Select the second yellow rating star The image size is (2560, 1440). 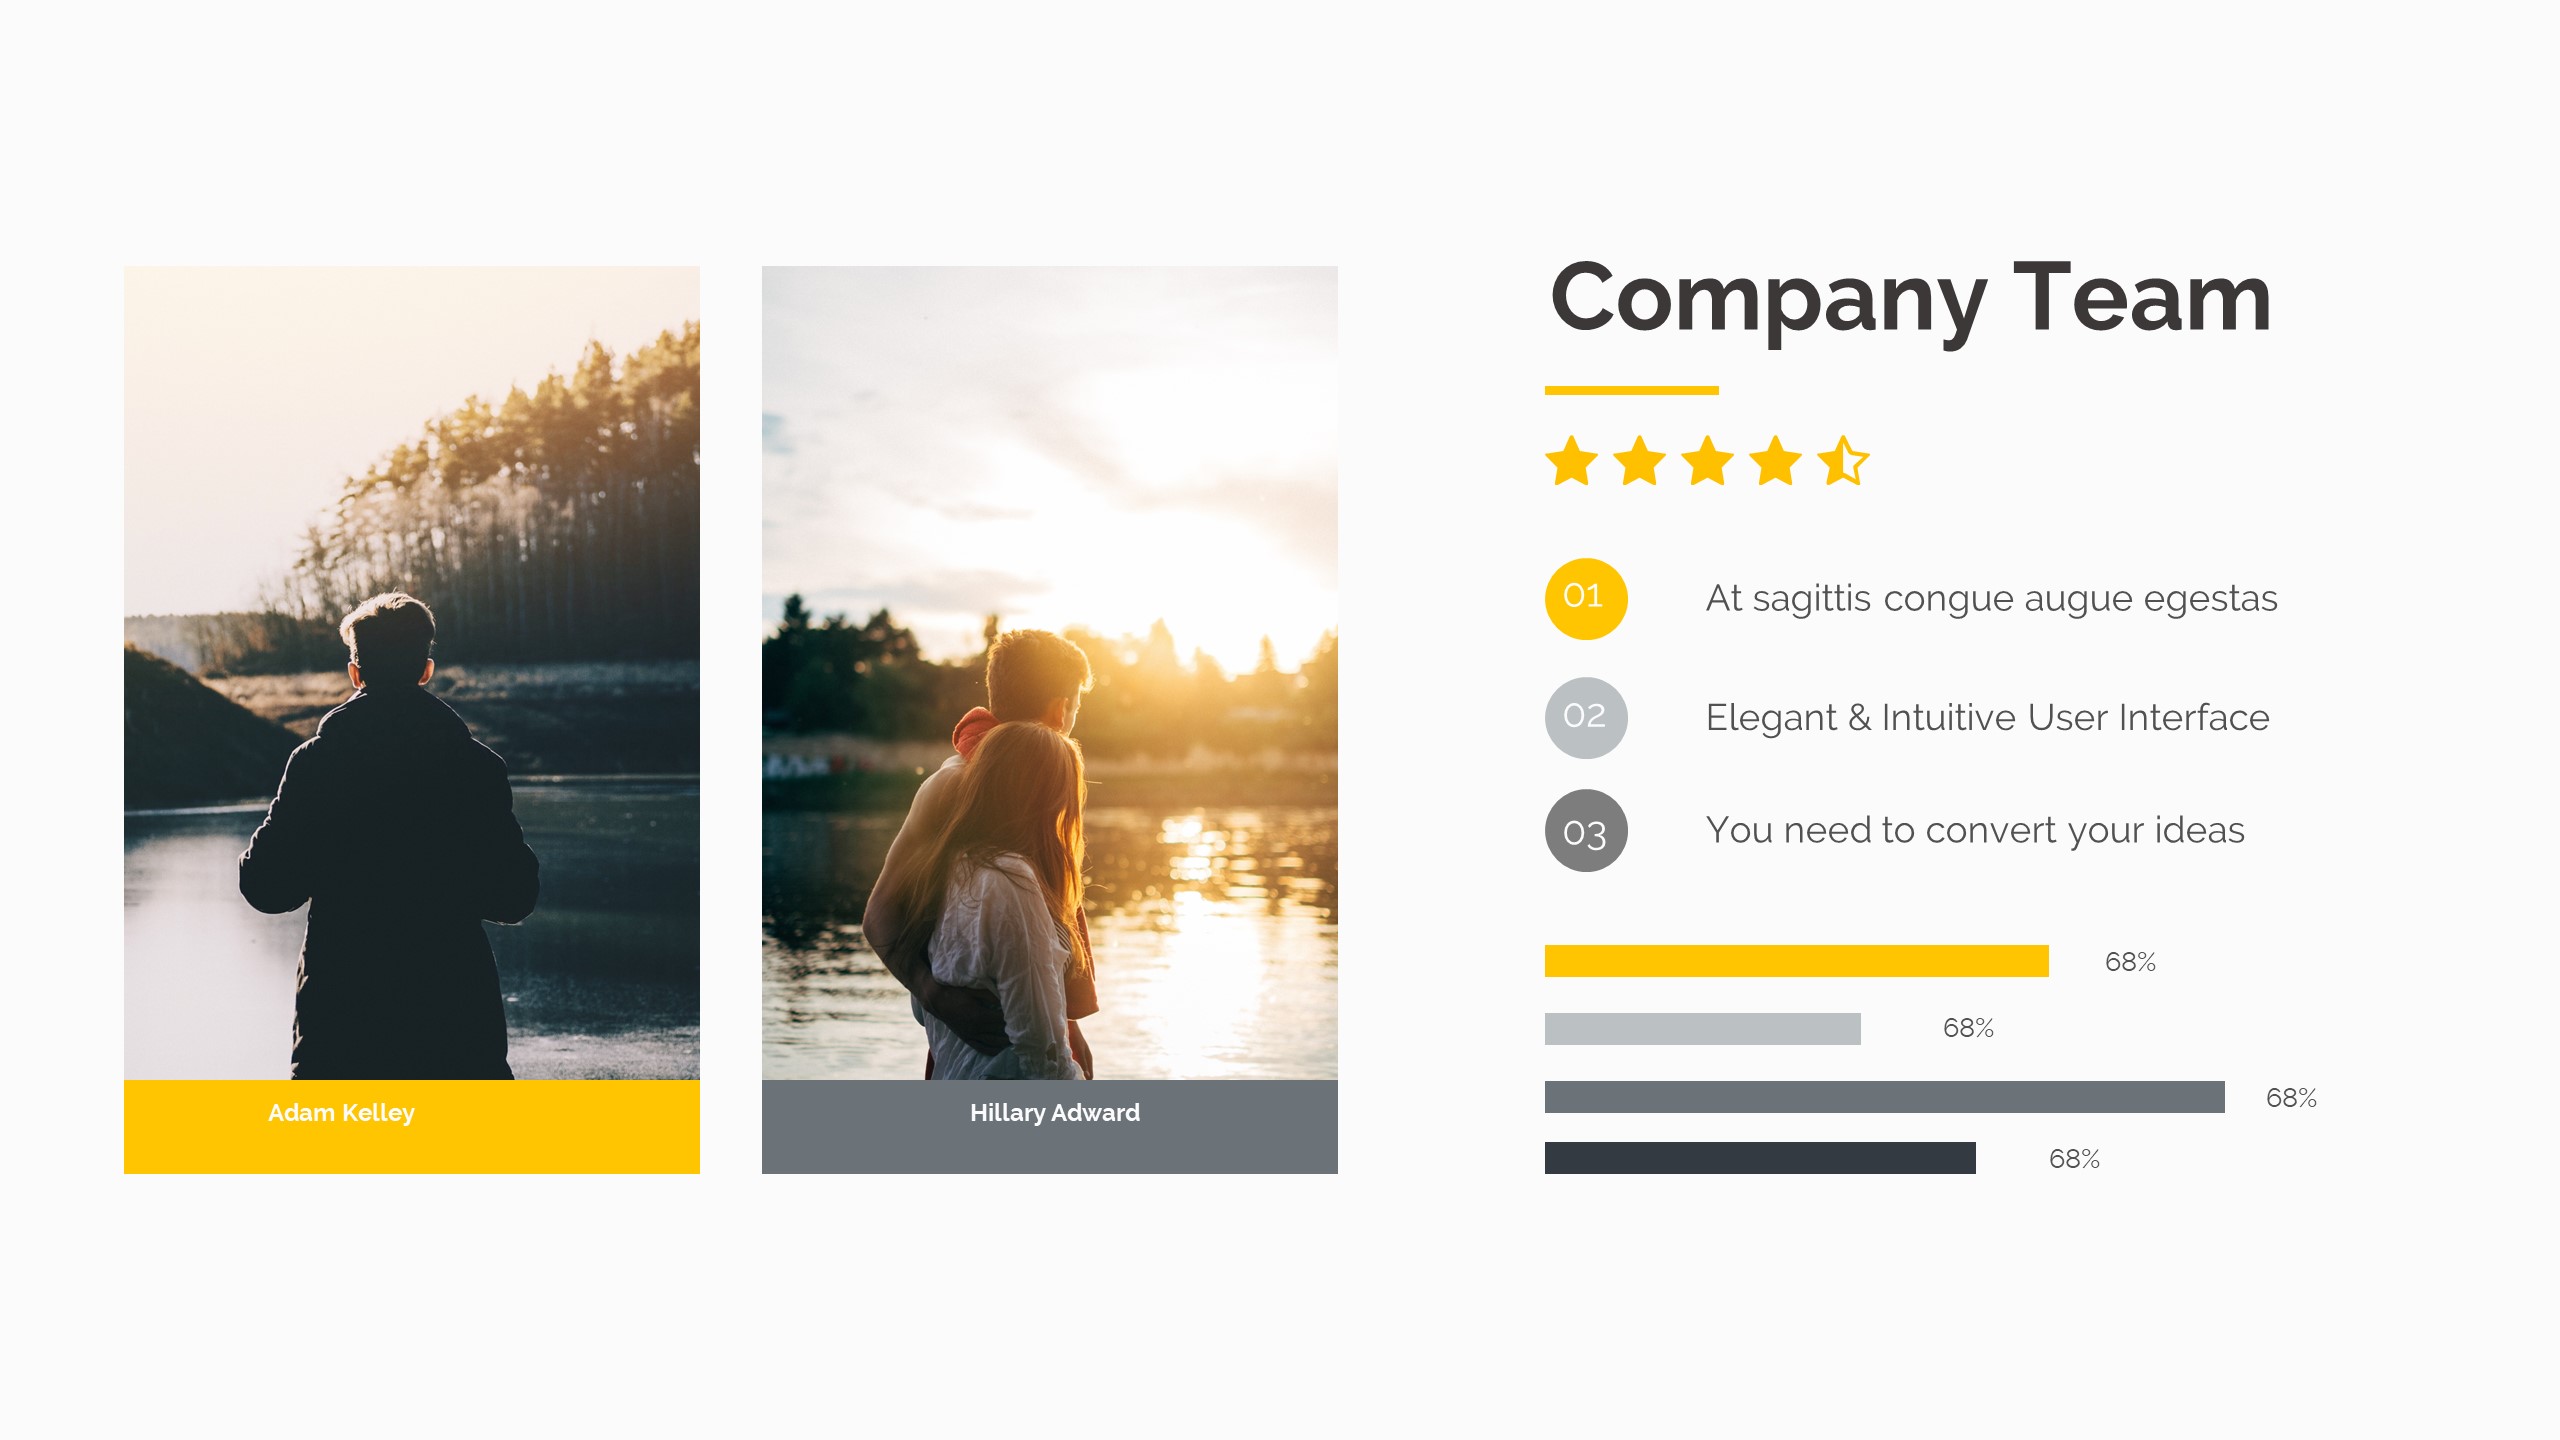coord(1640,461)
